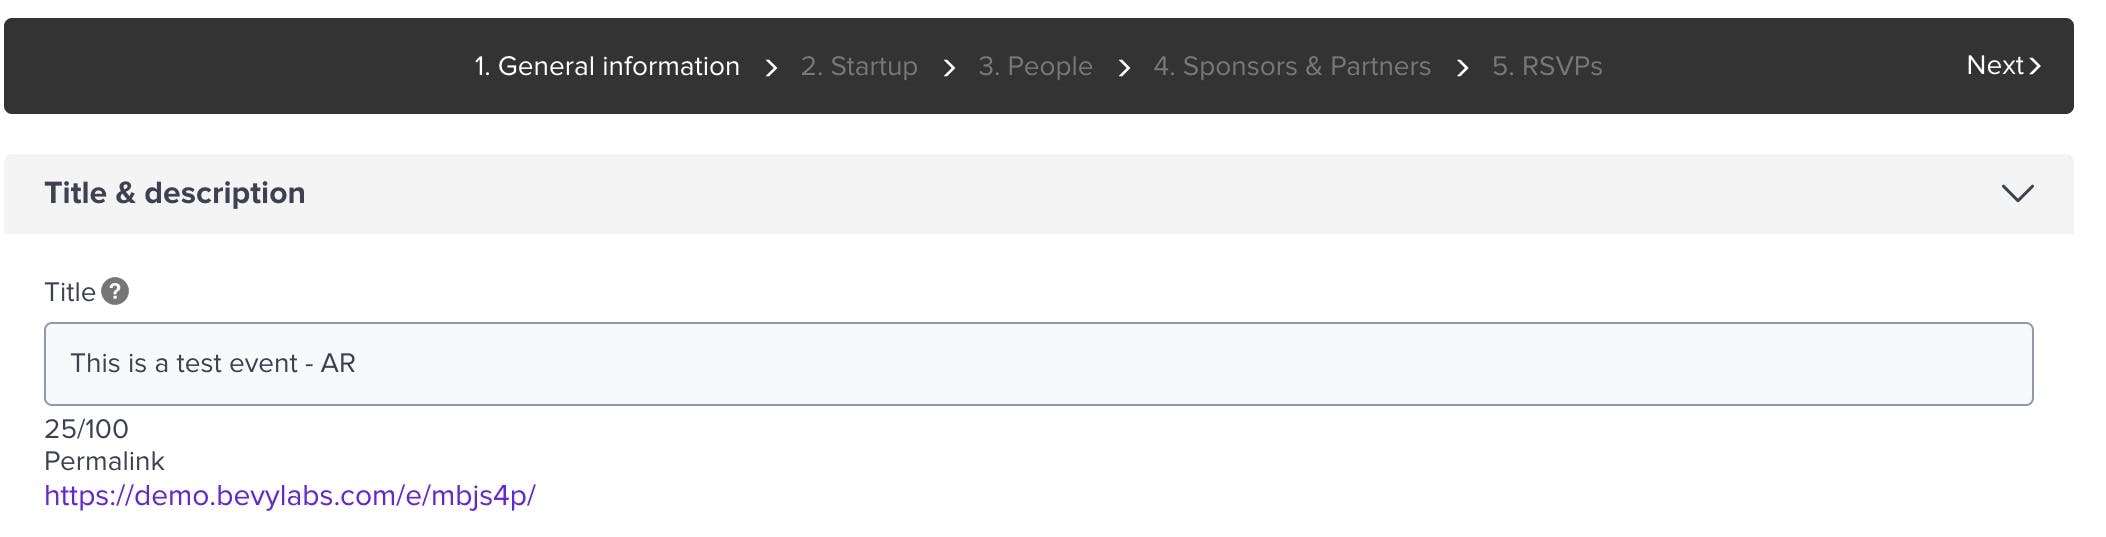Viewport: 2106px width, 537px height.
Task: Open step 1. General information
Action: pyautogui.click(x=607, y=66)
